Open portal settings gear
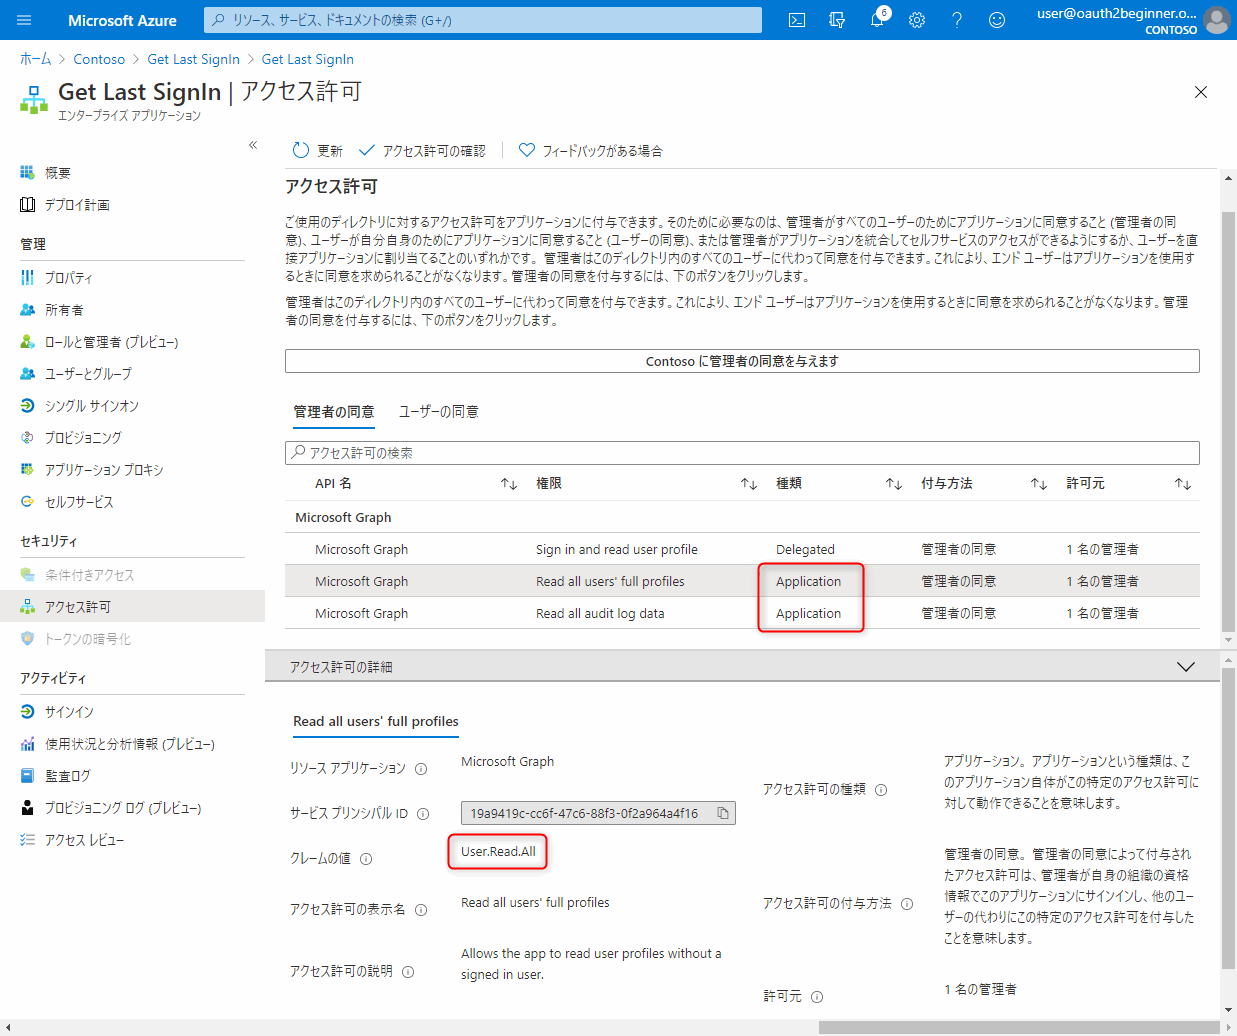 point(917,20)
